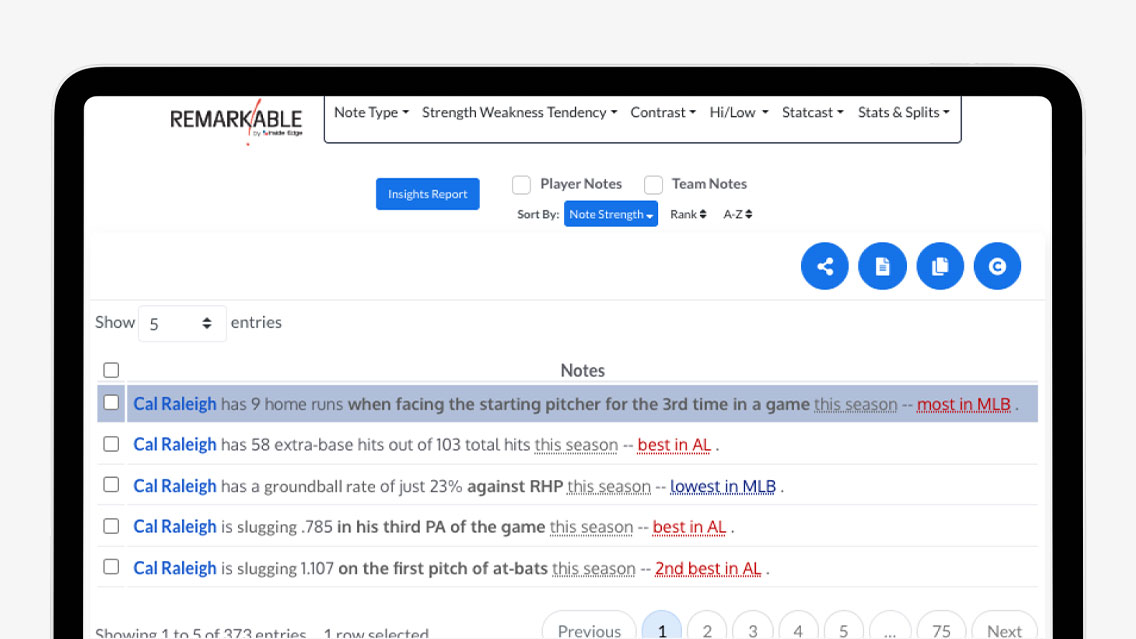Click the Insights Report button
1136x639 pixels.
point(428,194)
